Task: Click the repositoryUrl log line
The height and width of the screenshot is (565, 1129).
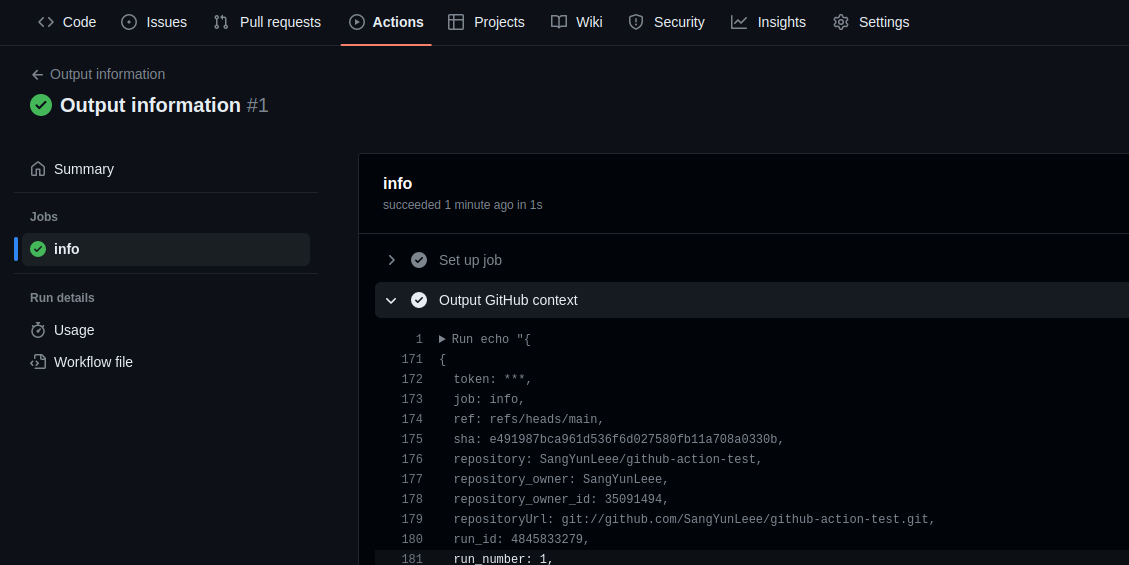Action: coord(694,519)
